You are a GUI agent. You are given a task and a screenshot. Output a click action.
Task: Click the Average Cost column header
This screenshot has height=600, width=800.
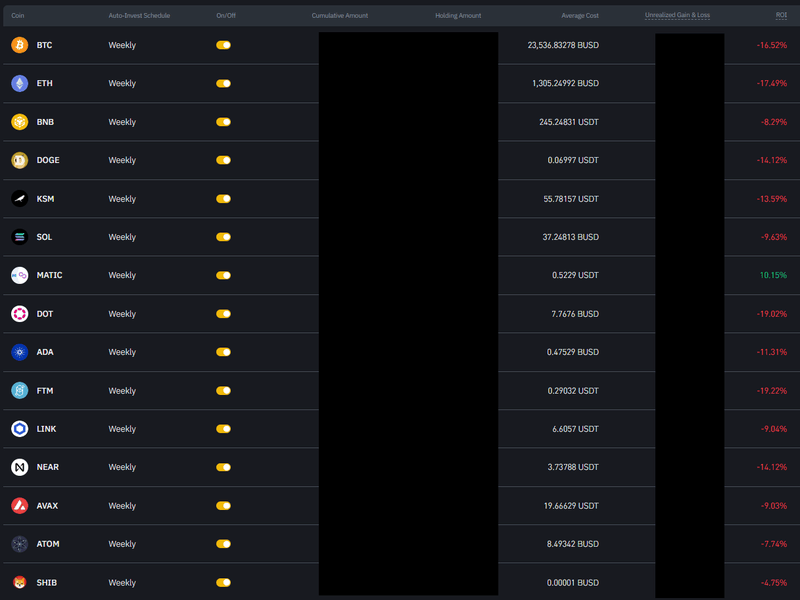pyautogui.click(x=580, y=15)
